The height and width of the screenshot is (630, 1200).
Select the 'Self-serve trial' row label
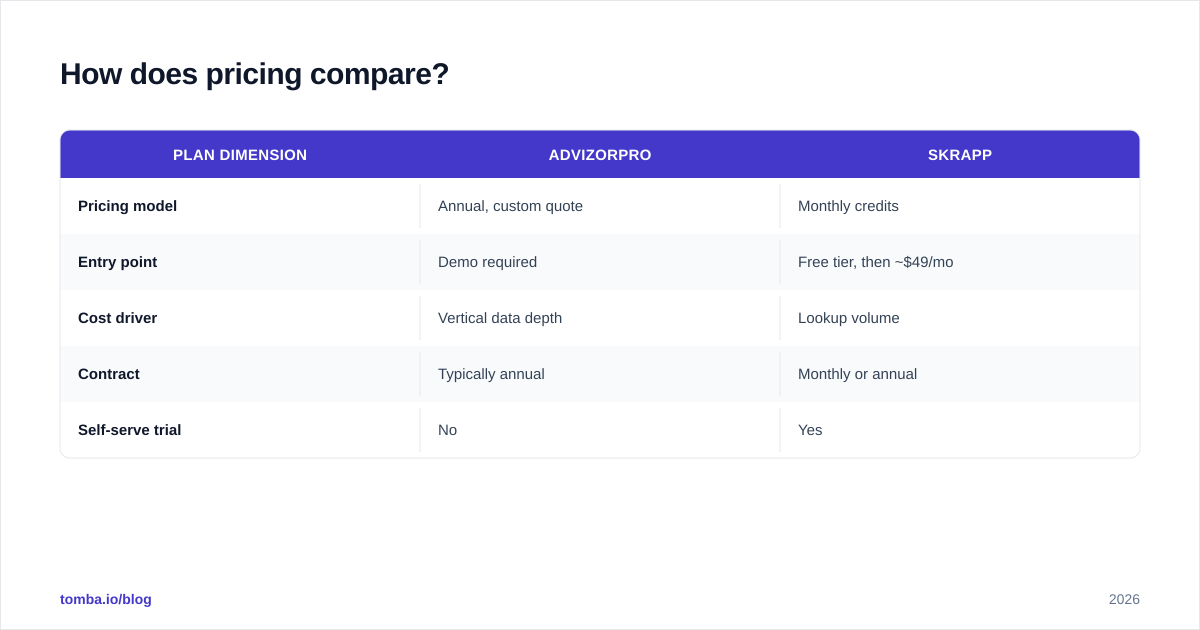pos(129,430)
